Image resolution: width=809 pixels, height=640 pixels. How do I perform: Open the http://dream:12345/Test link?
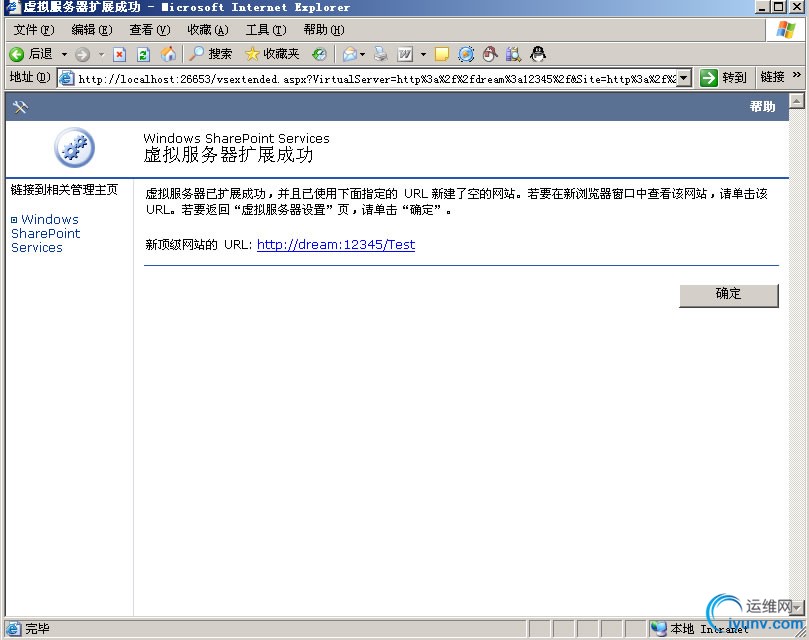point(336,245)
